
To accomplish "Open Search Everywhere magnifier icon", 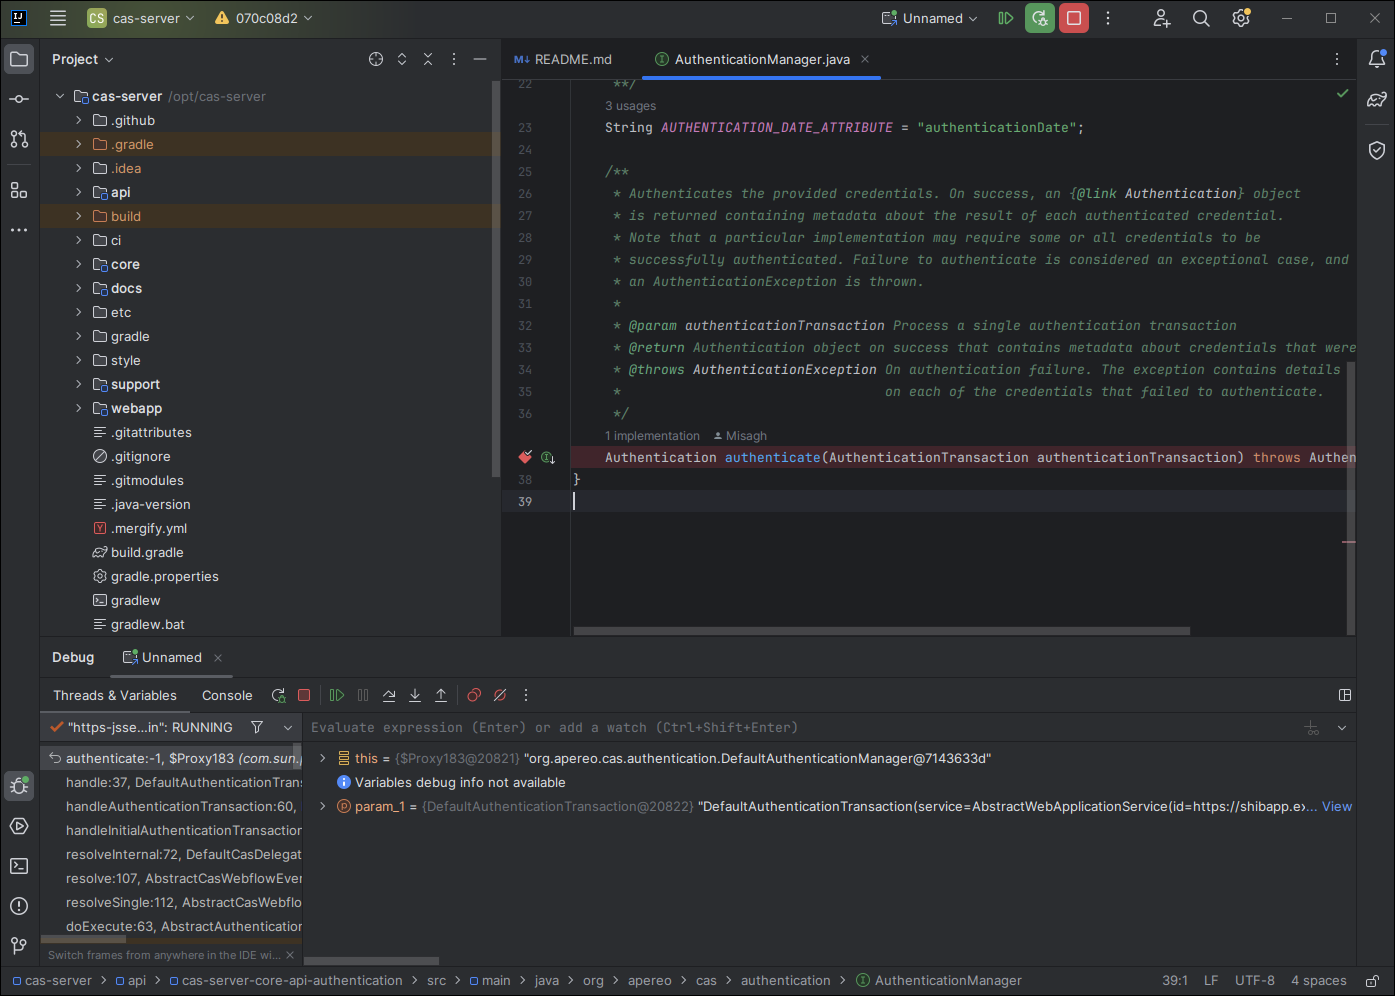I will coord(1201,18).
